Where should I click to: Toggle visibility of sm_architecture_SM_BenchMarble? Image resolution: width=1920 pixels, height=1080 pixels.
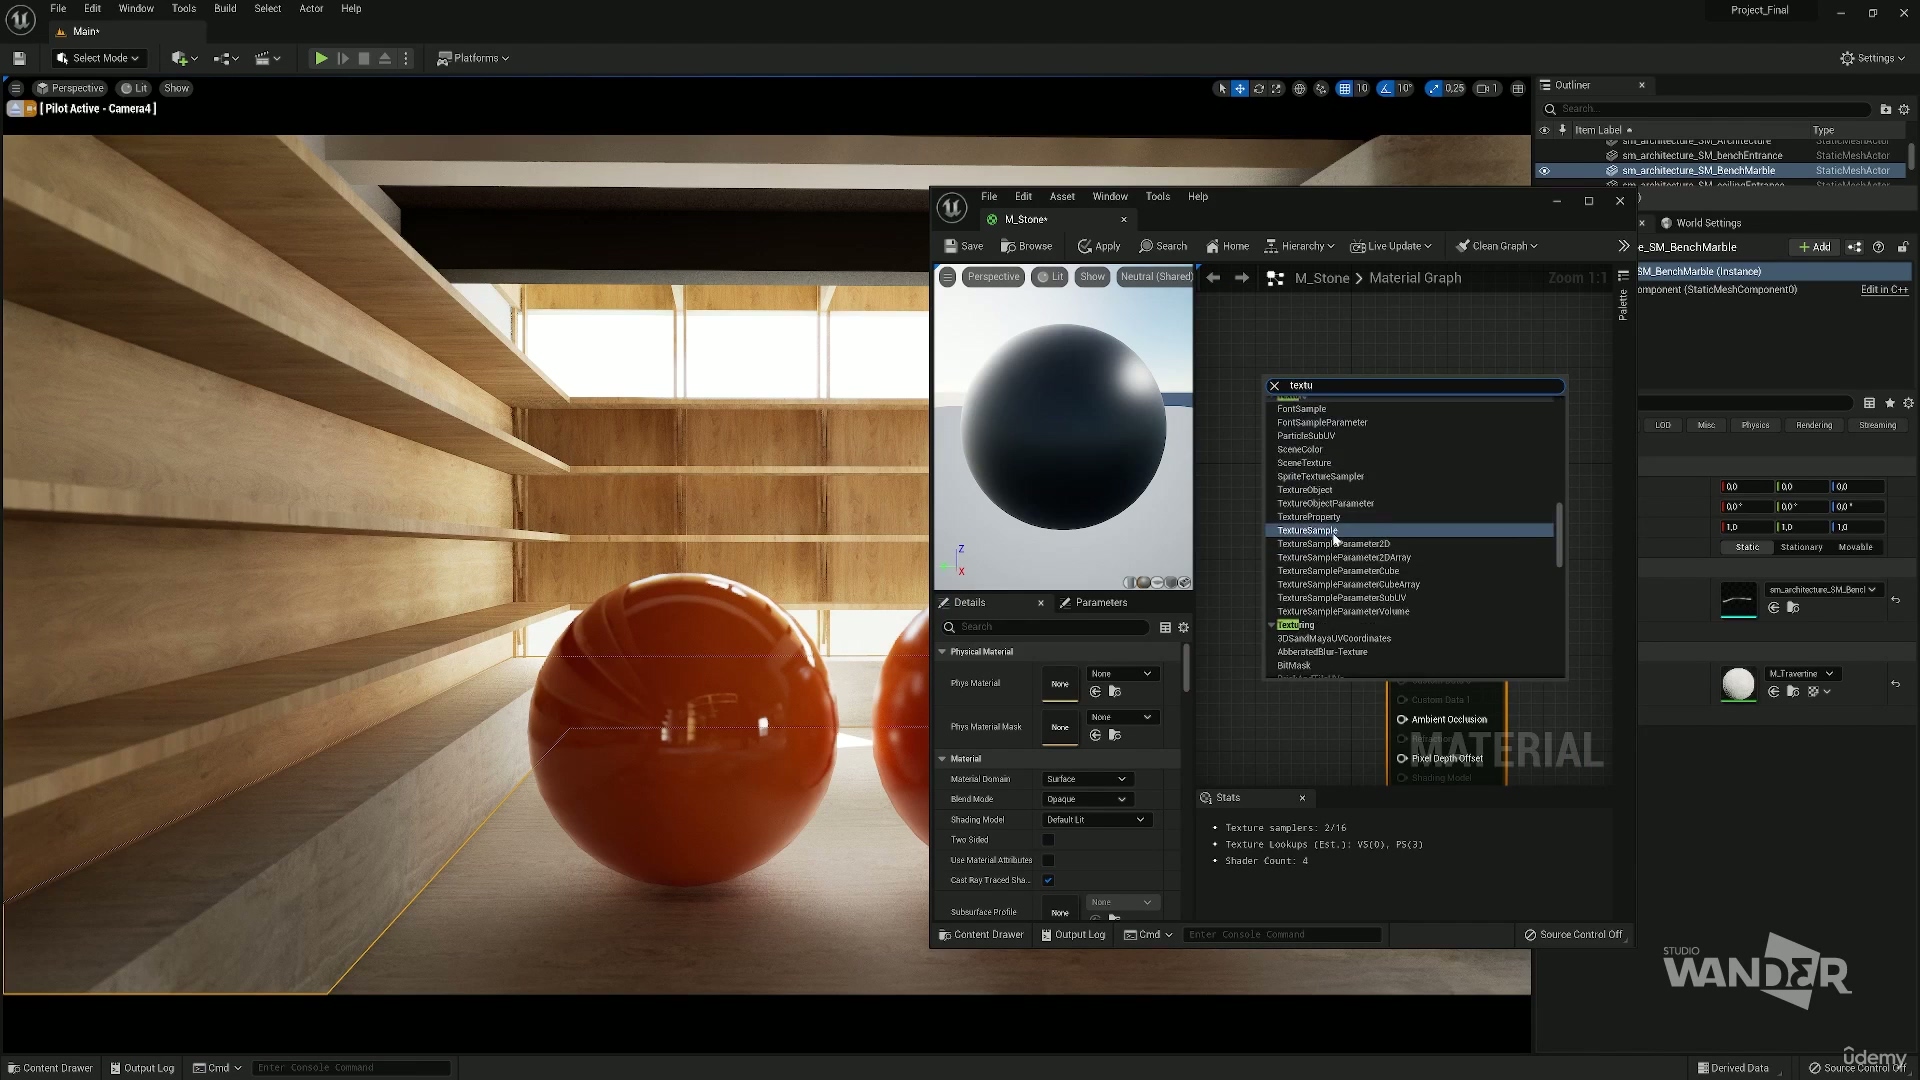click(x=1544, y=171)
